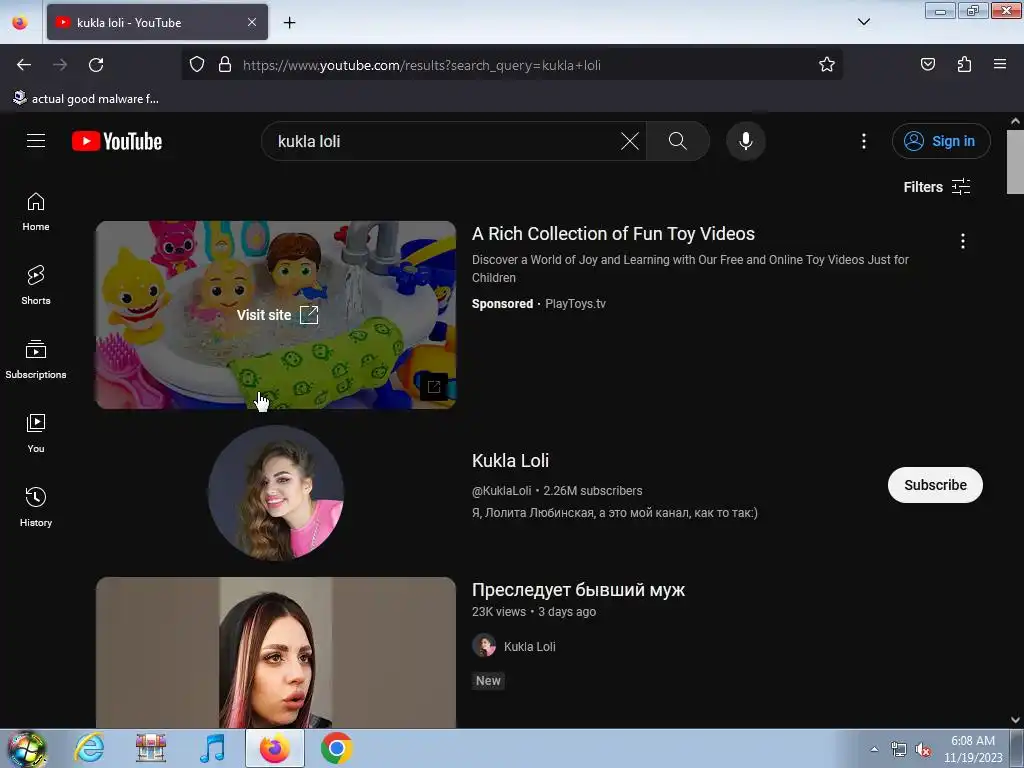Viewport: 1024px width, 768px height.
Task: Open the Firefox application menu
Action: tap(1000, 64)
